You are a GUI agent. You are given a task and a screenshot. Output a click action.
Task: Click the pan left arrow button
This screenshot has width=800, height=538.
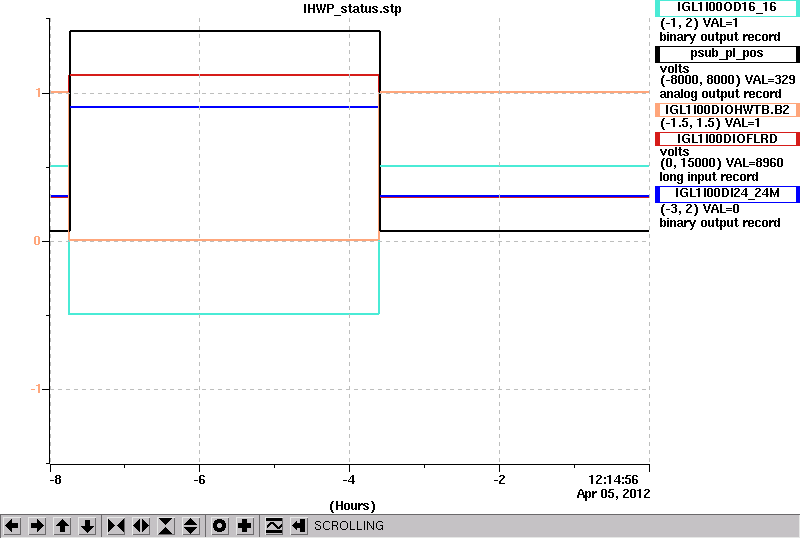[12, 526]
